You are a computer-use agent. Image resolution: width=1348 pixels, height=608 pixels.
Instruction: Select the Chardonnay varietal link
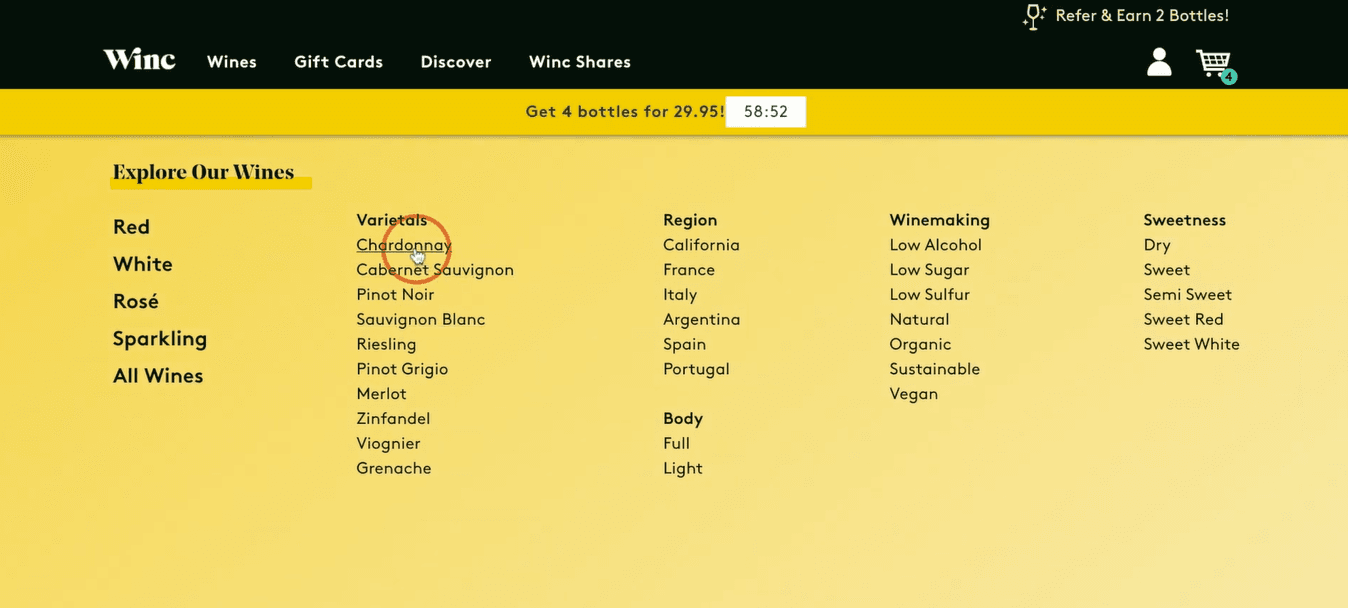404,245
